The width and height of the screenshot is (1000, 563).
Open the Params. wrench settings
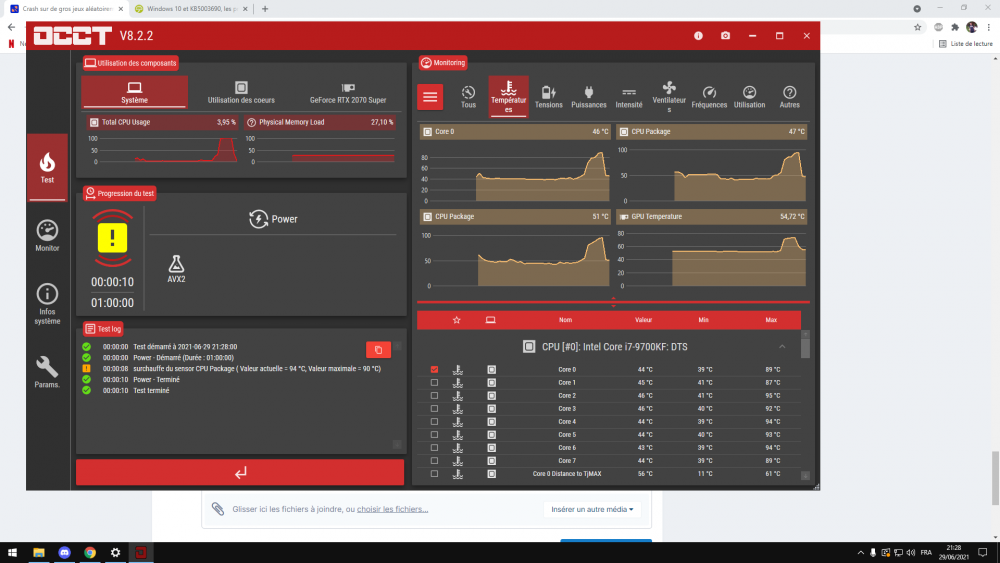(47, 370)
